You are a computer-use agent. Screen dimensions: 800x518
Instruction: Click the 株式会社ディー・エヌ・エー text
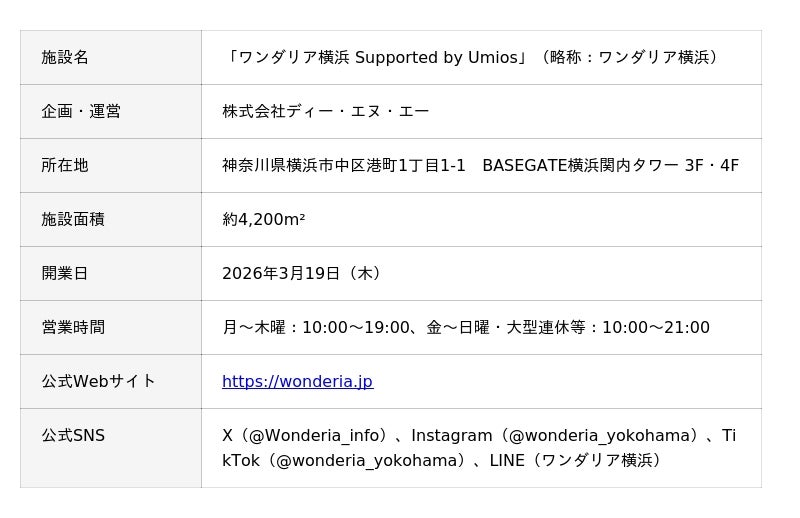point(325,111)
